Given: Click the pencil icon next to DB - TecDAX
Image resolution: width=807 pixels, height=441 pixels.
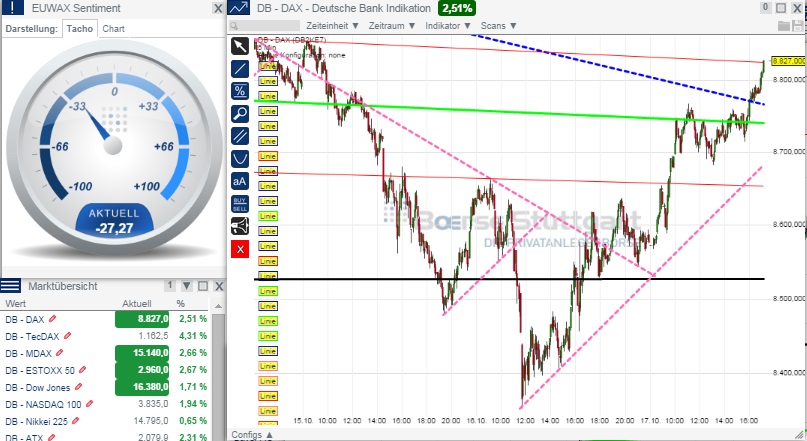Looking at the screenshot, I should 67,336.
